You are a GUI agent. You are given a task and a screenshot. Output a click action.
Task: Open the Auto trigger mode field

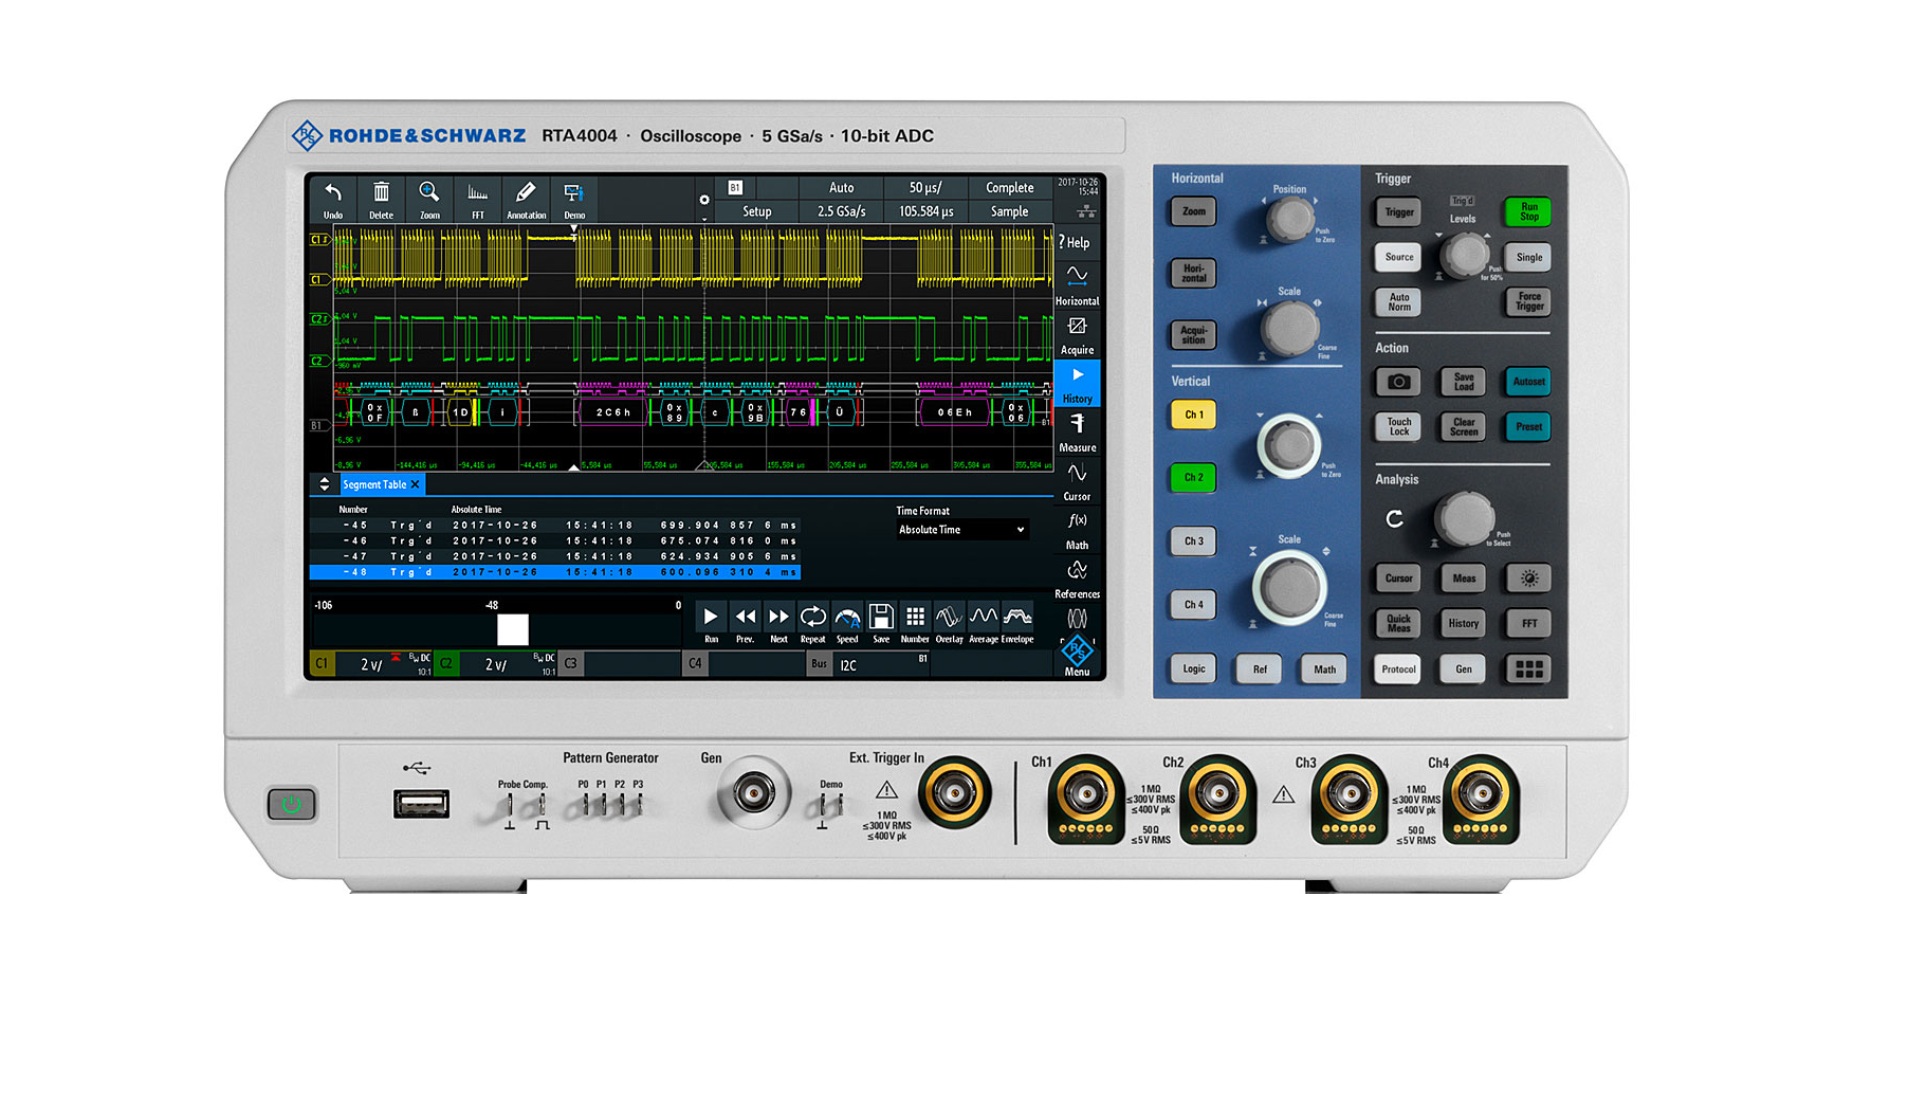click(x=841, y=187)
